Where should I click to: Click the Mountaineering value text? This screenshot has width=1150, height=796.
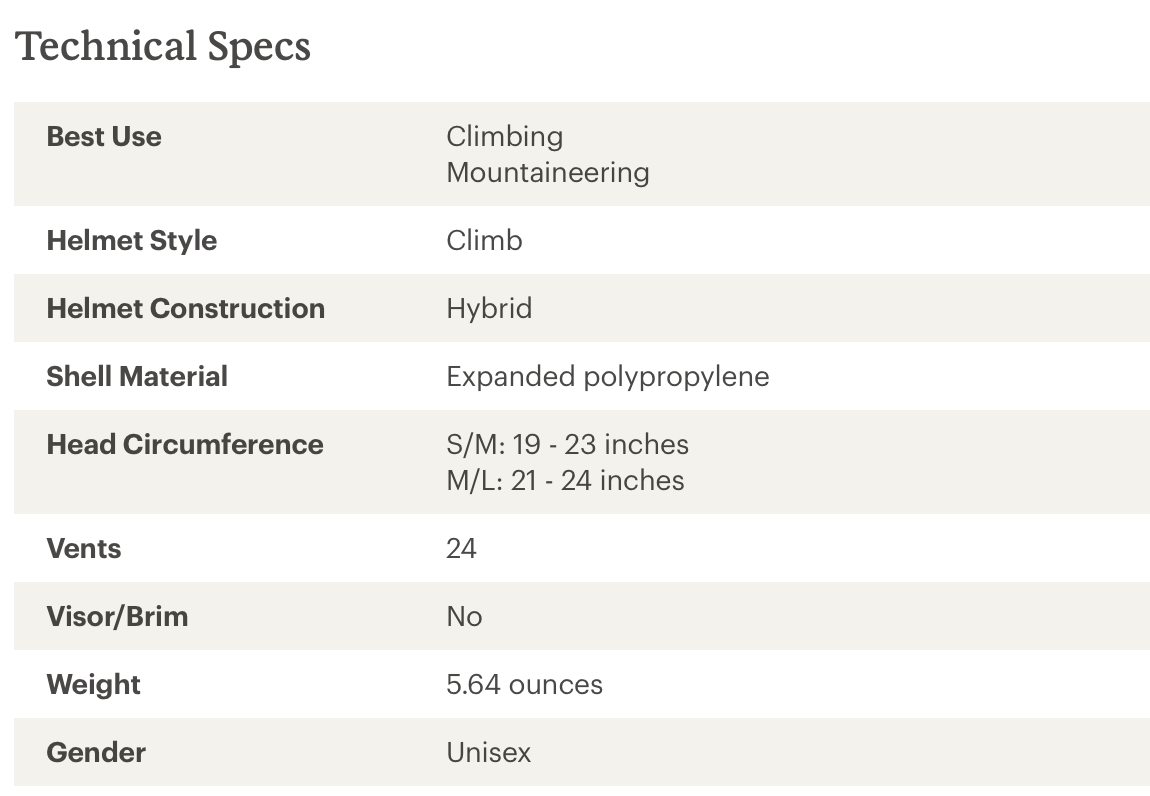(548, 172)
